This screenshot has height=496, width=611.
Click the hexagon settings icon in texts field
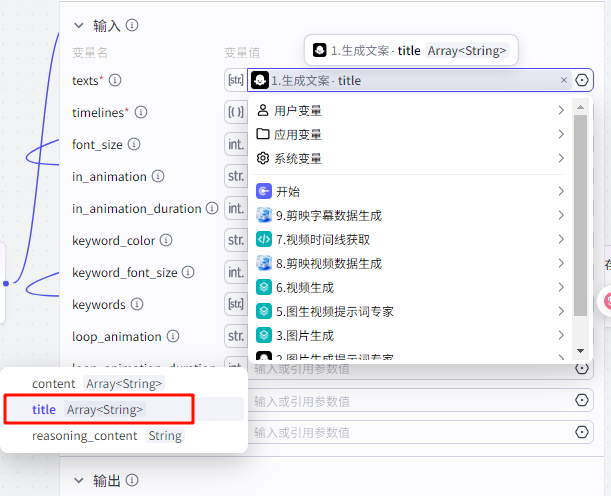point(583,80)
